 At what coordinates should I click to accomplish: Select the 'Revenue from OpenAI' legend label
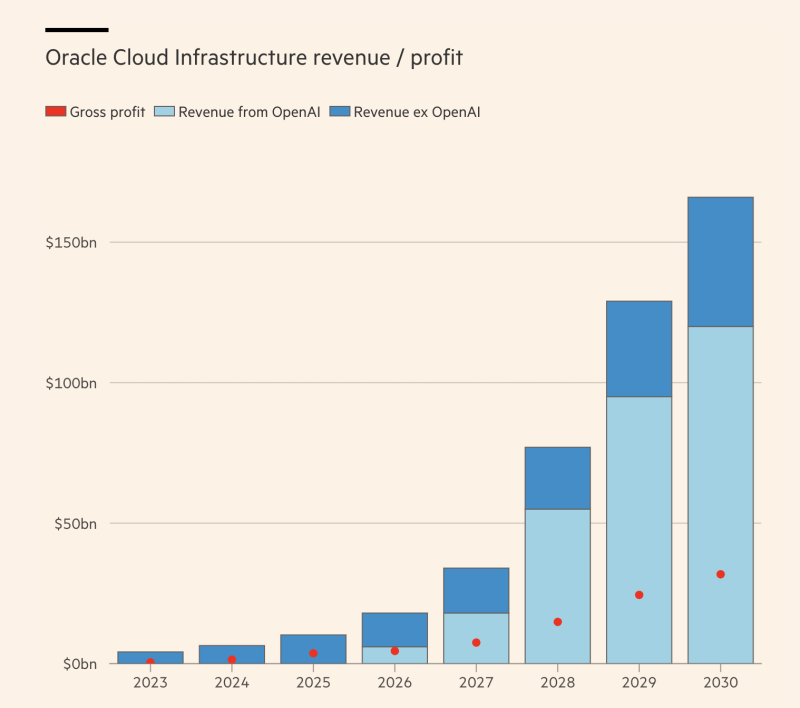249,112
